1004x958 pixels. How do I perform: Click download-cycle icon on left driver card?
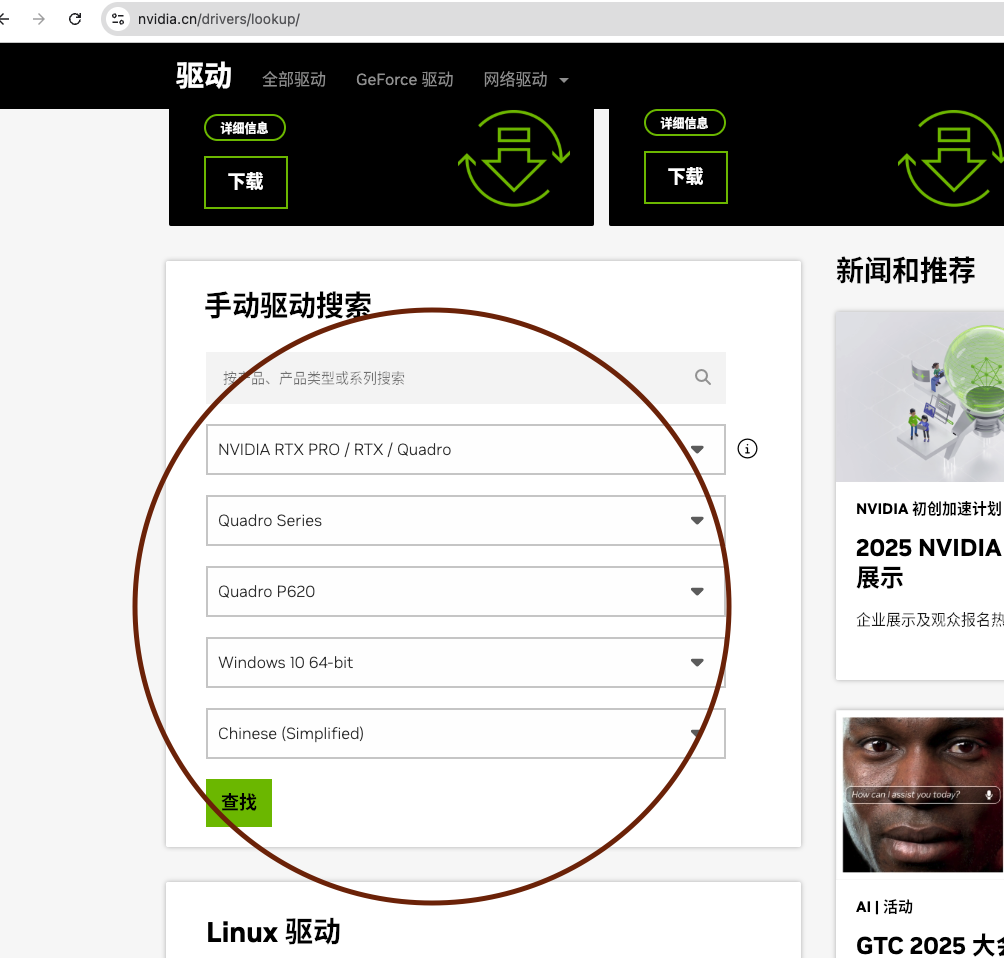click(x=514, y=158)
